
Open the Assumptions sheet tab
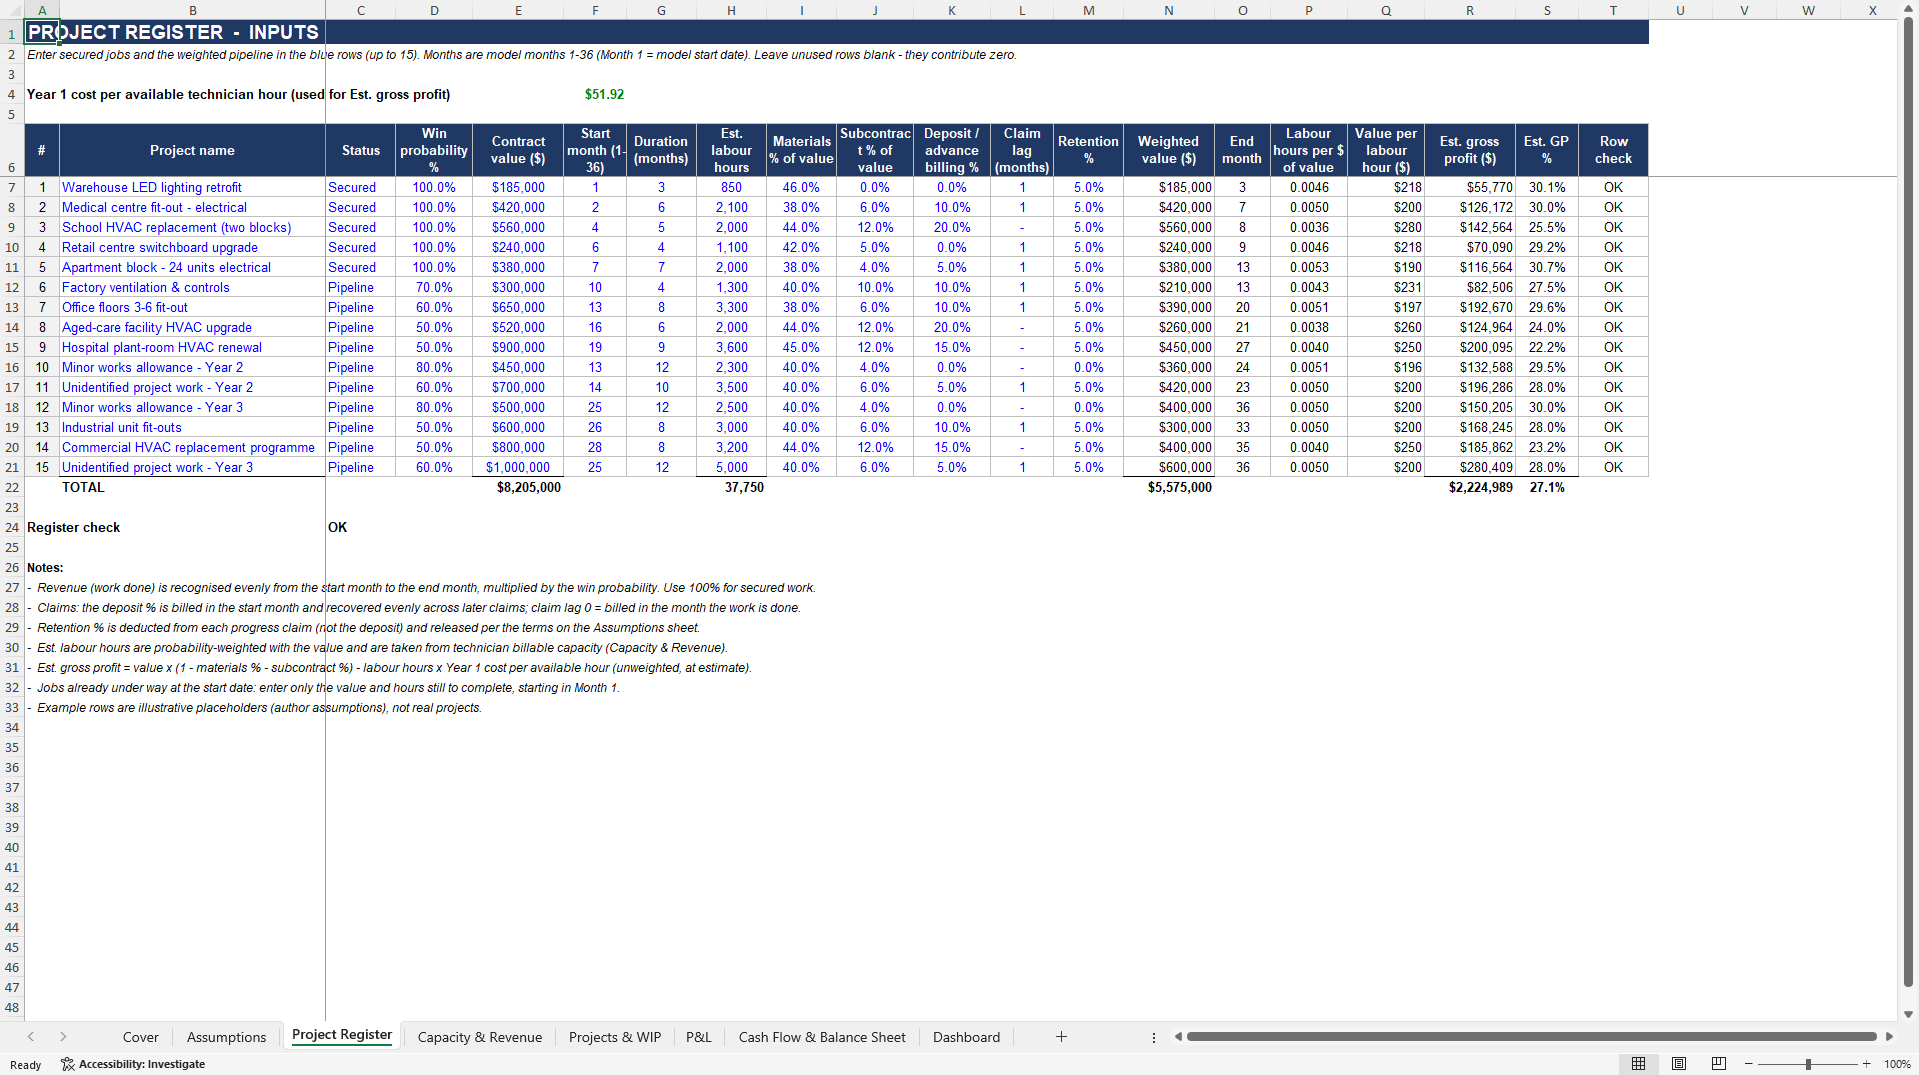click(x=227, y=1037)
